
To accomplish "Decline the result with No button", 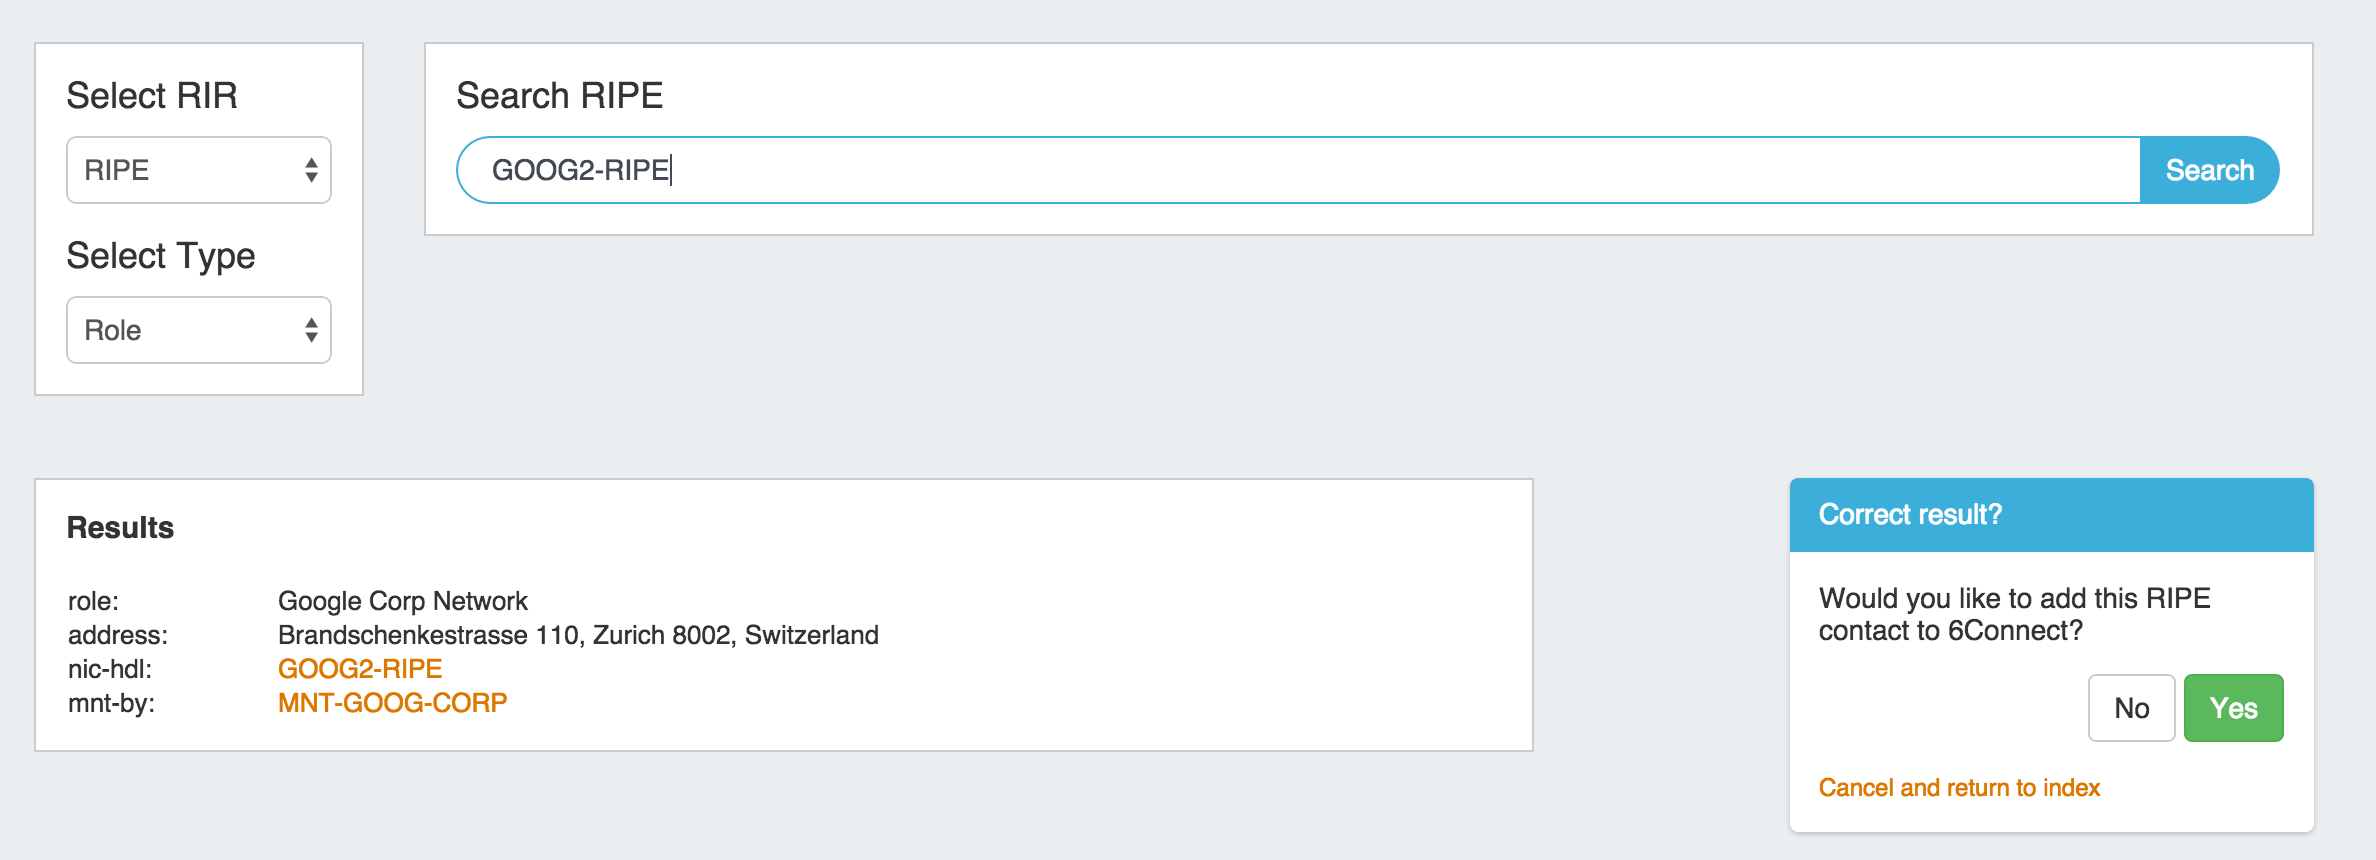I will pos(2131,708).
